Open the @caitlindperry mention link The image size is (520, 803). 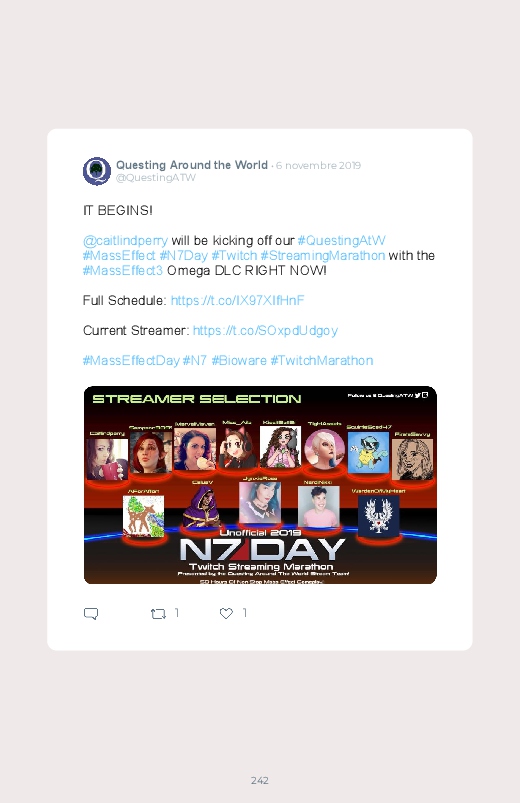point(125,240)
